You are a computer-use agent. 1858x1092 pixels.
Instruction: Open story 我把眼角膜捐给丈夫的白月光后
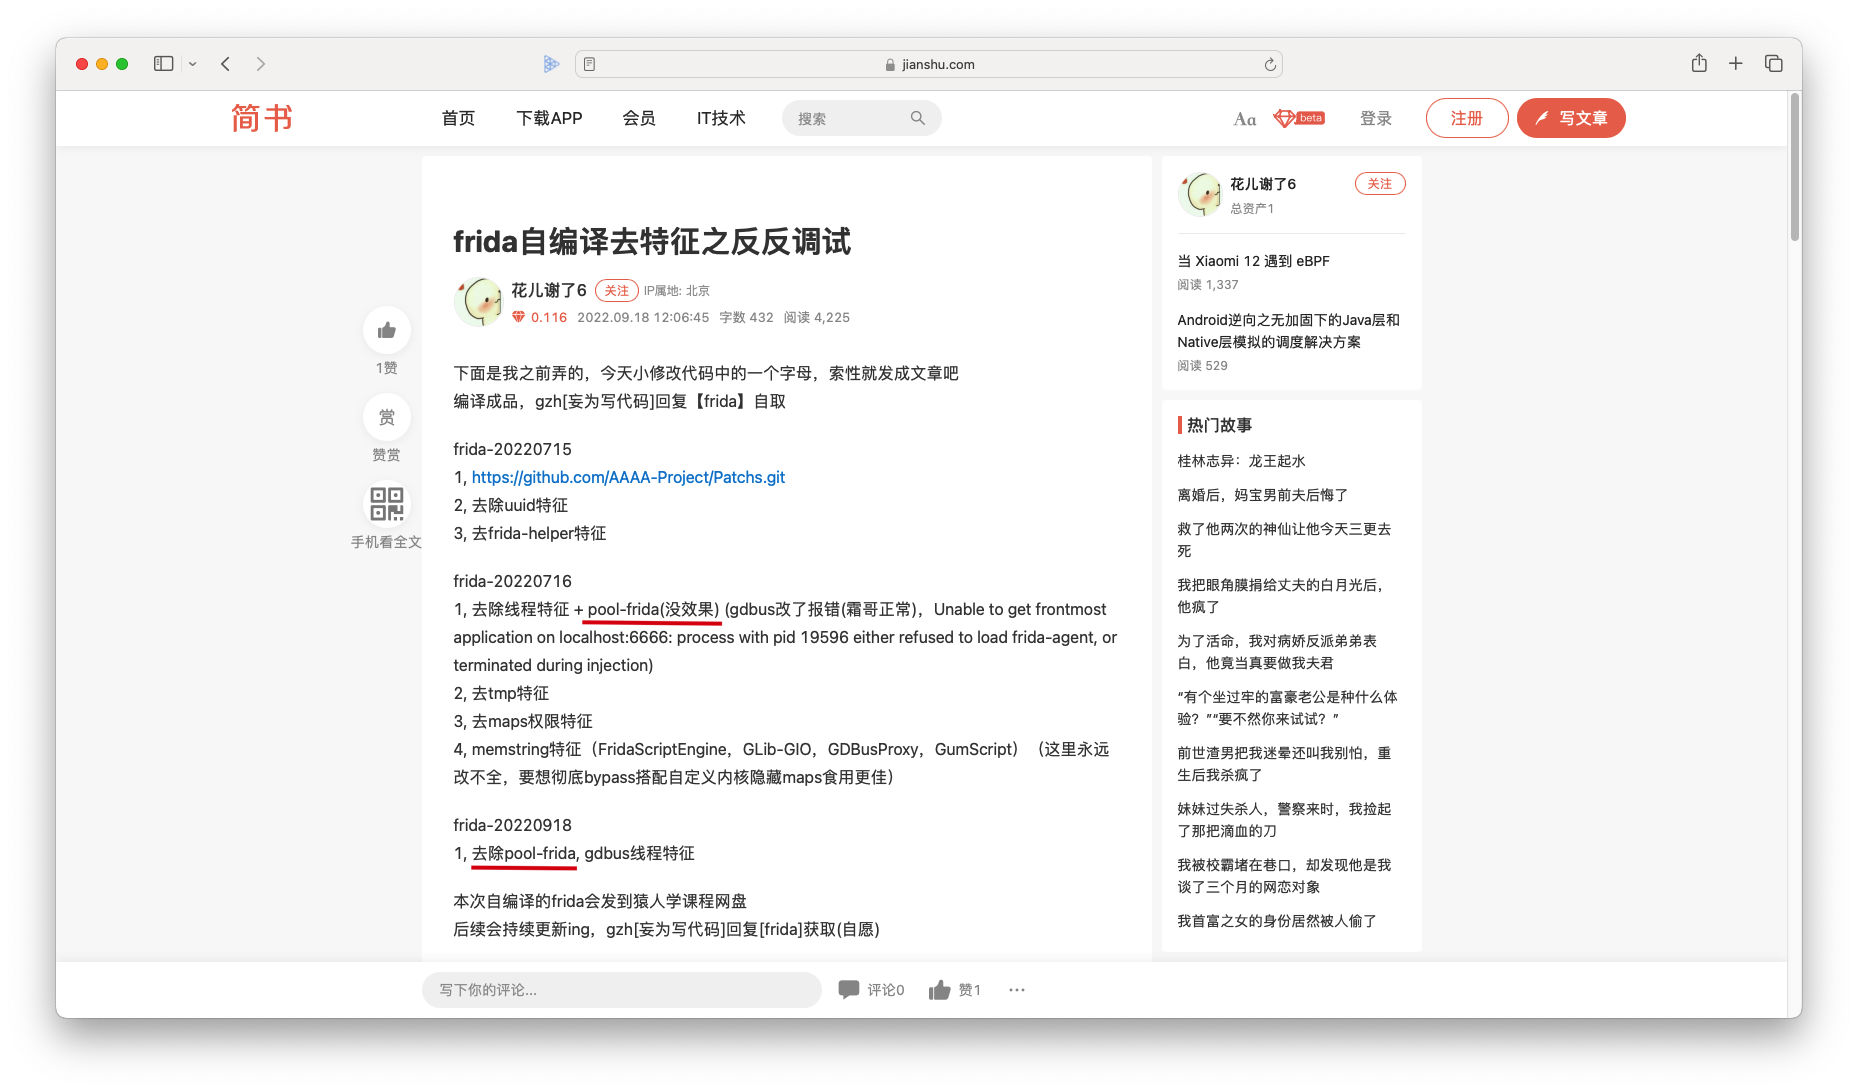point(1280,596)
